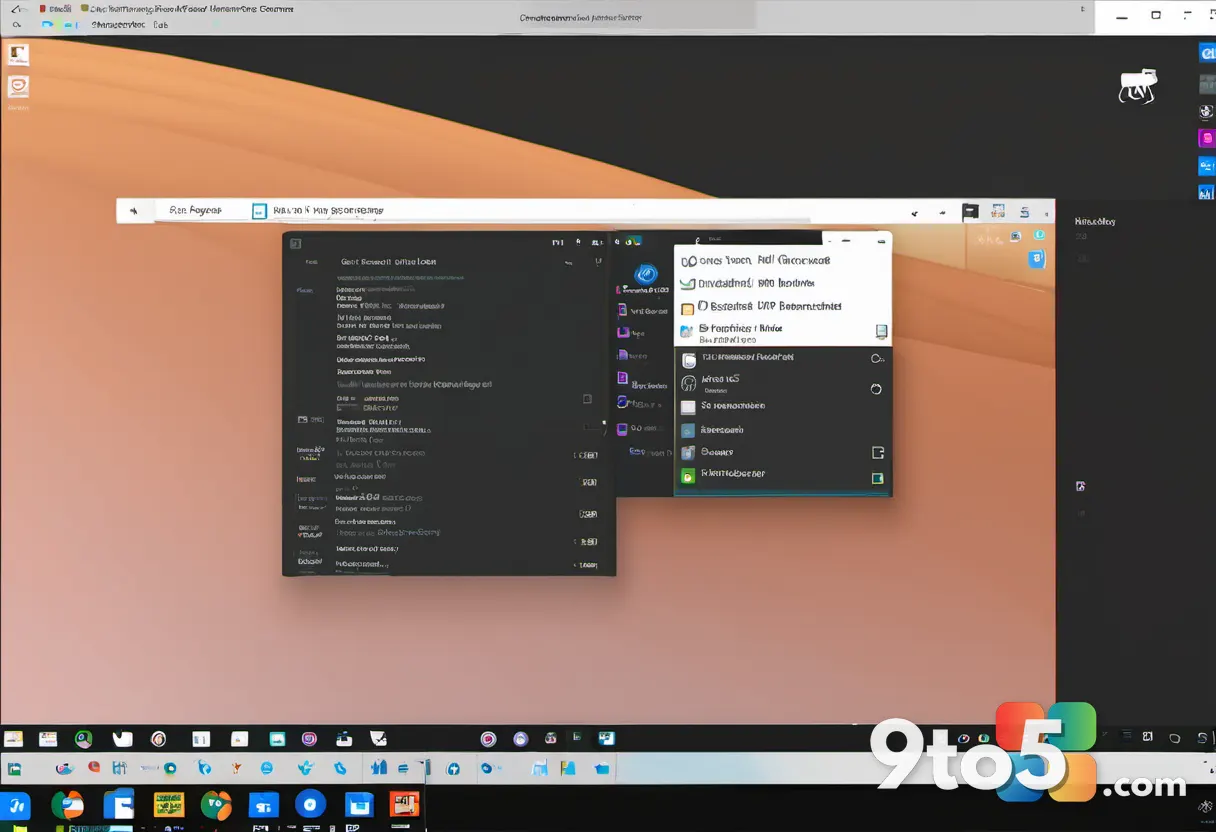Screen dimensions: 1216x832
Task: Open the green magnifier circle icon in the taskbar
Action: coord(83,739)
